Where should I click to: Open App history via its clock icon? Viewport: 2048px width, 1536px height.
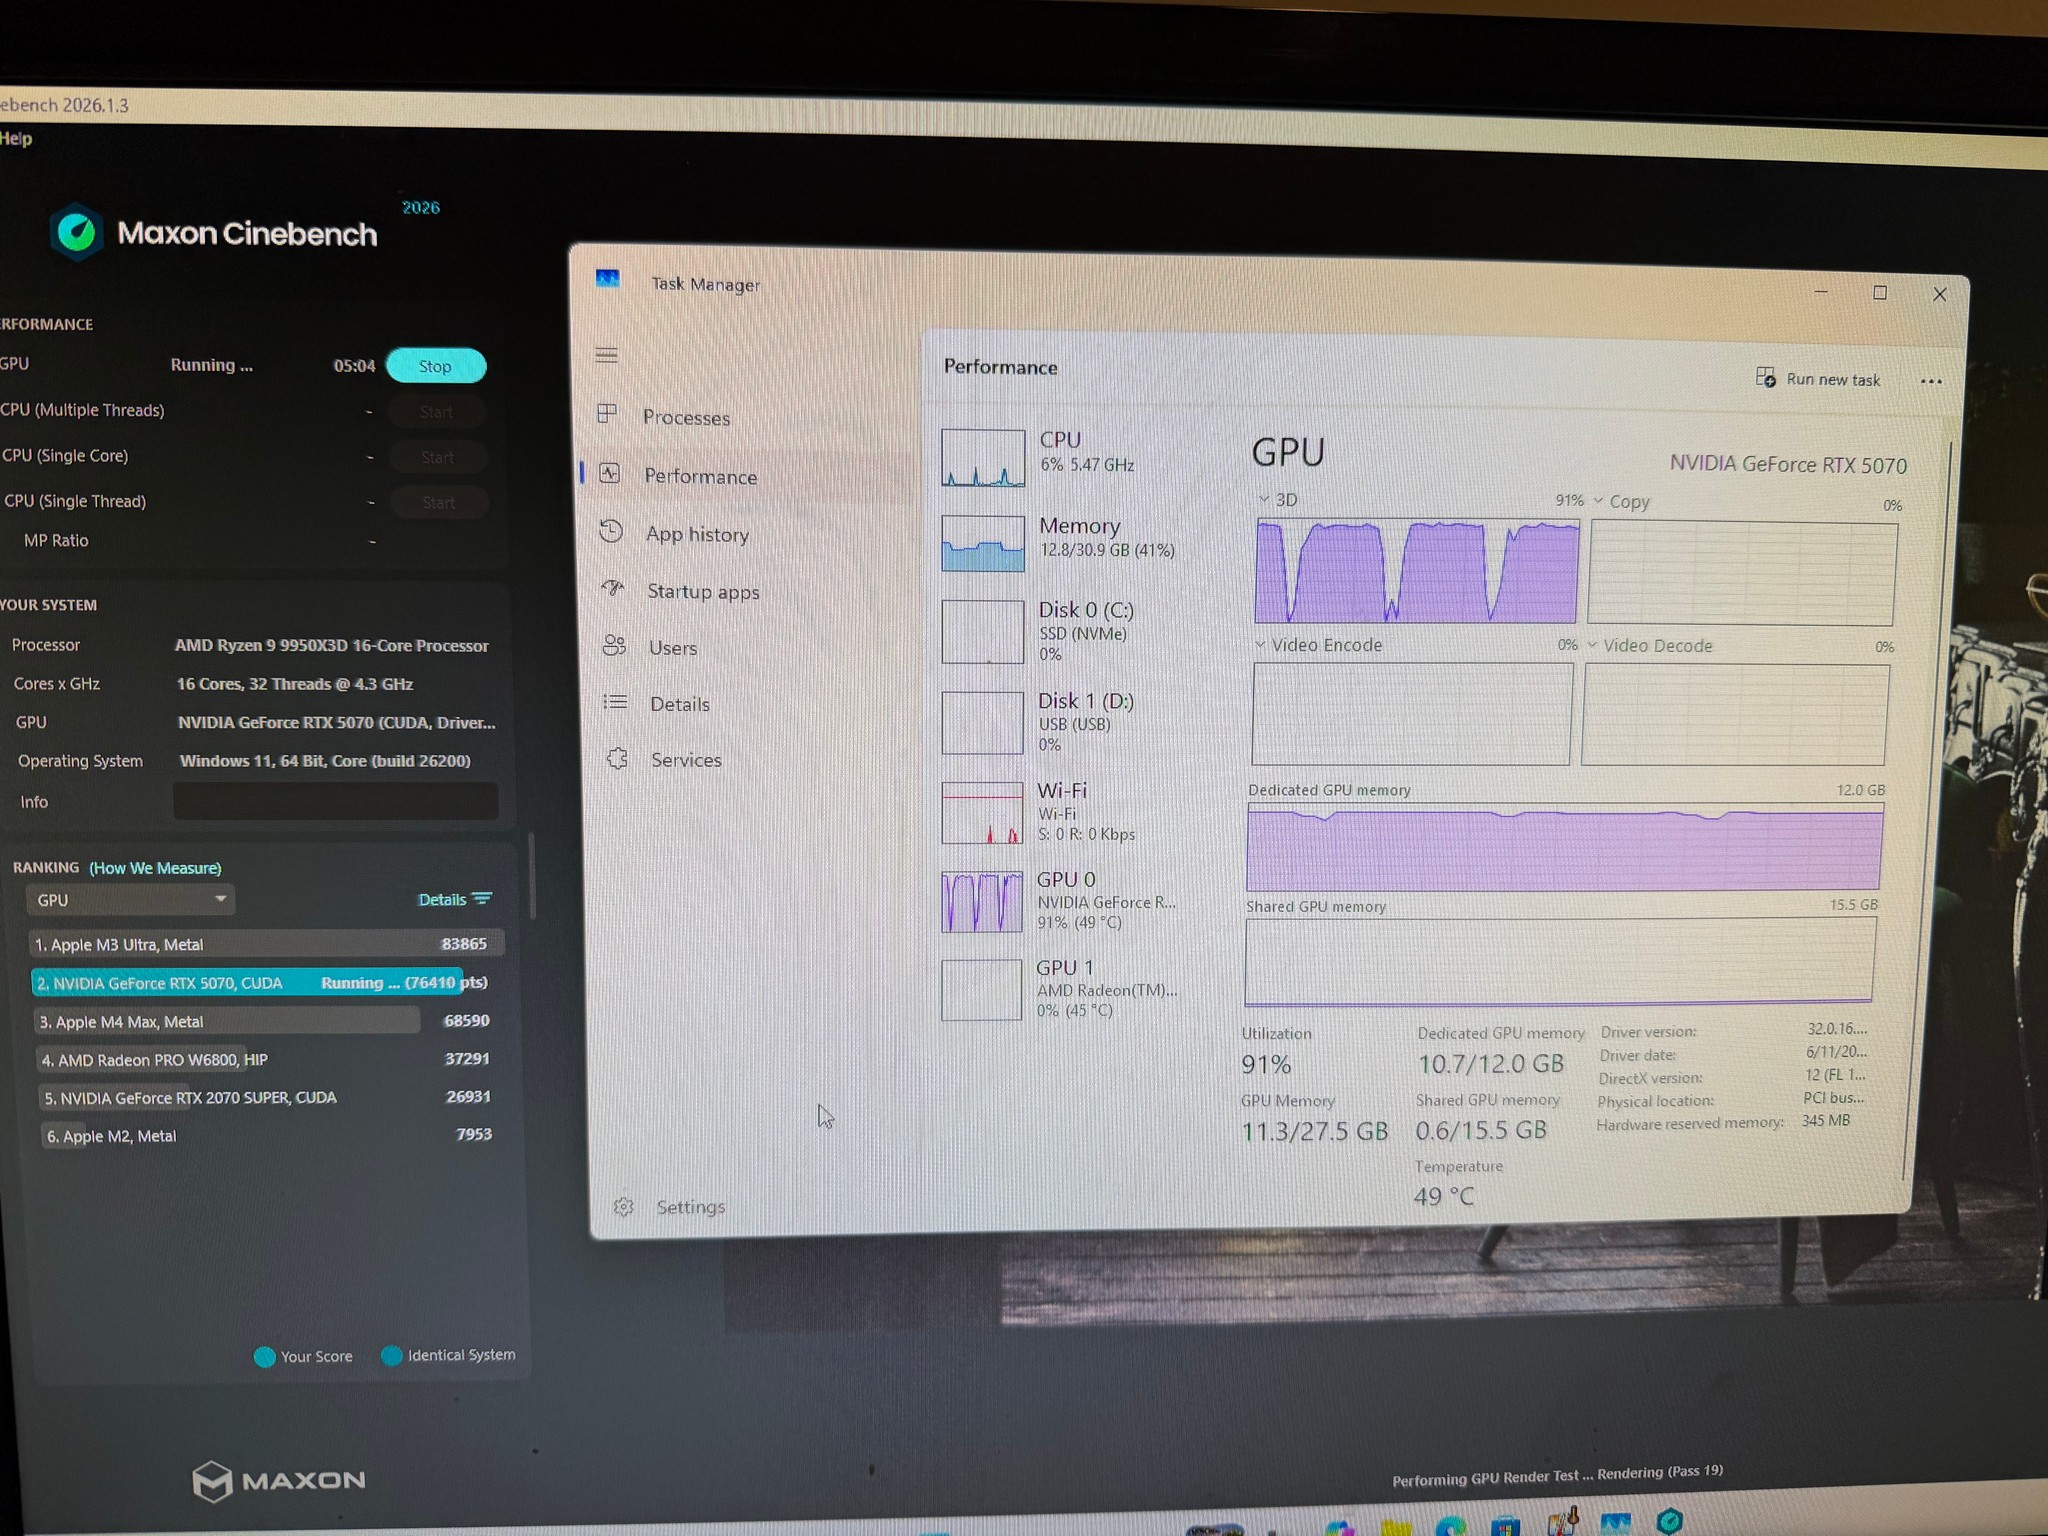[x=611, y=531]
